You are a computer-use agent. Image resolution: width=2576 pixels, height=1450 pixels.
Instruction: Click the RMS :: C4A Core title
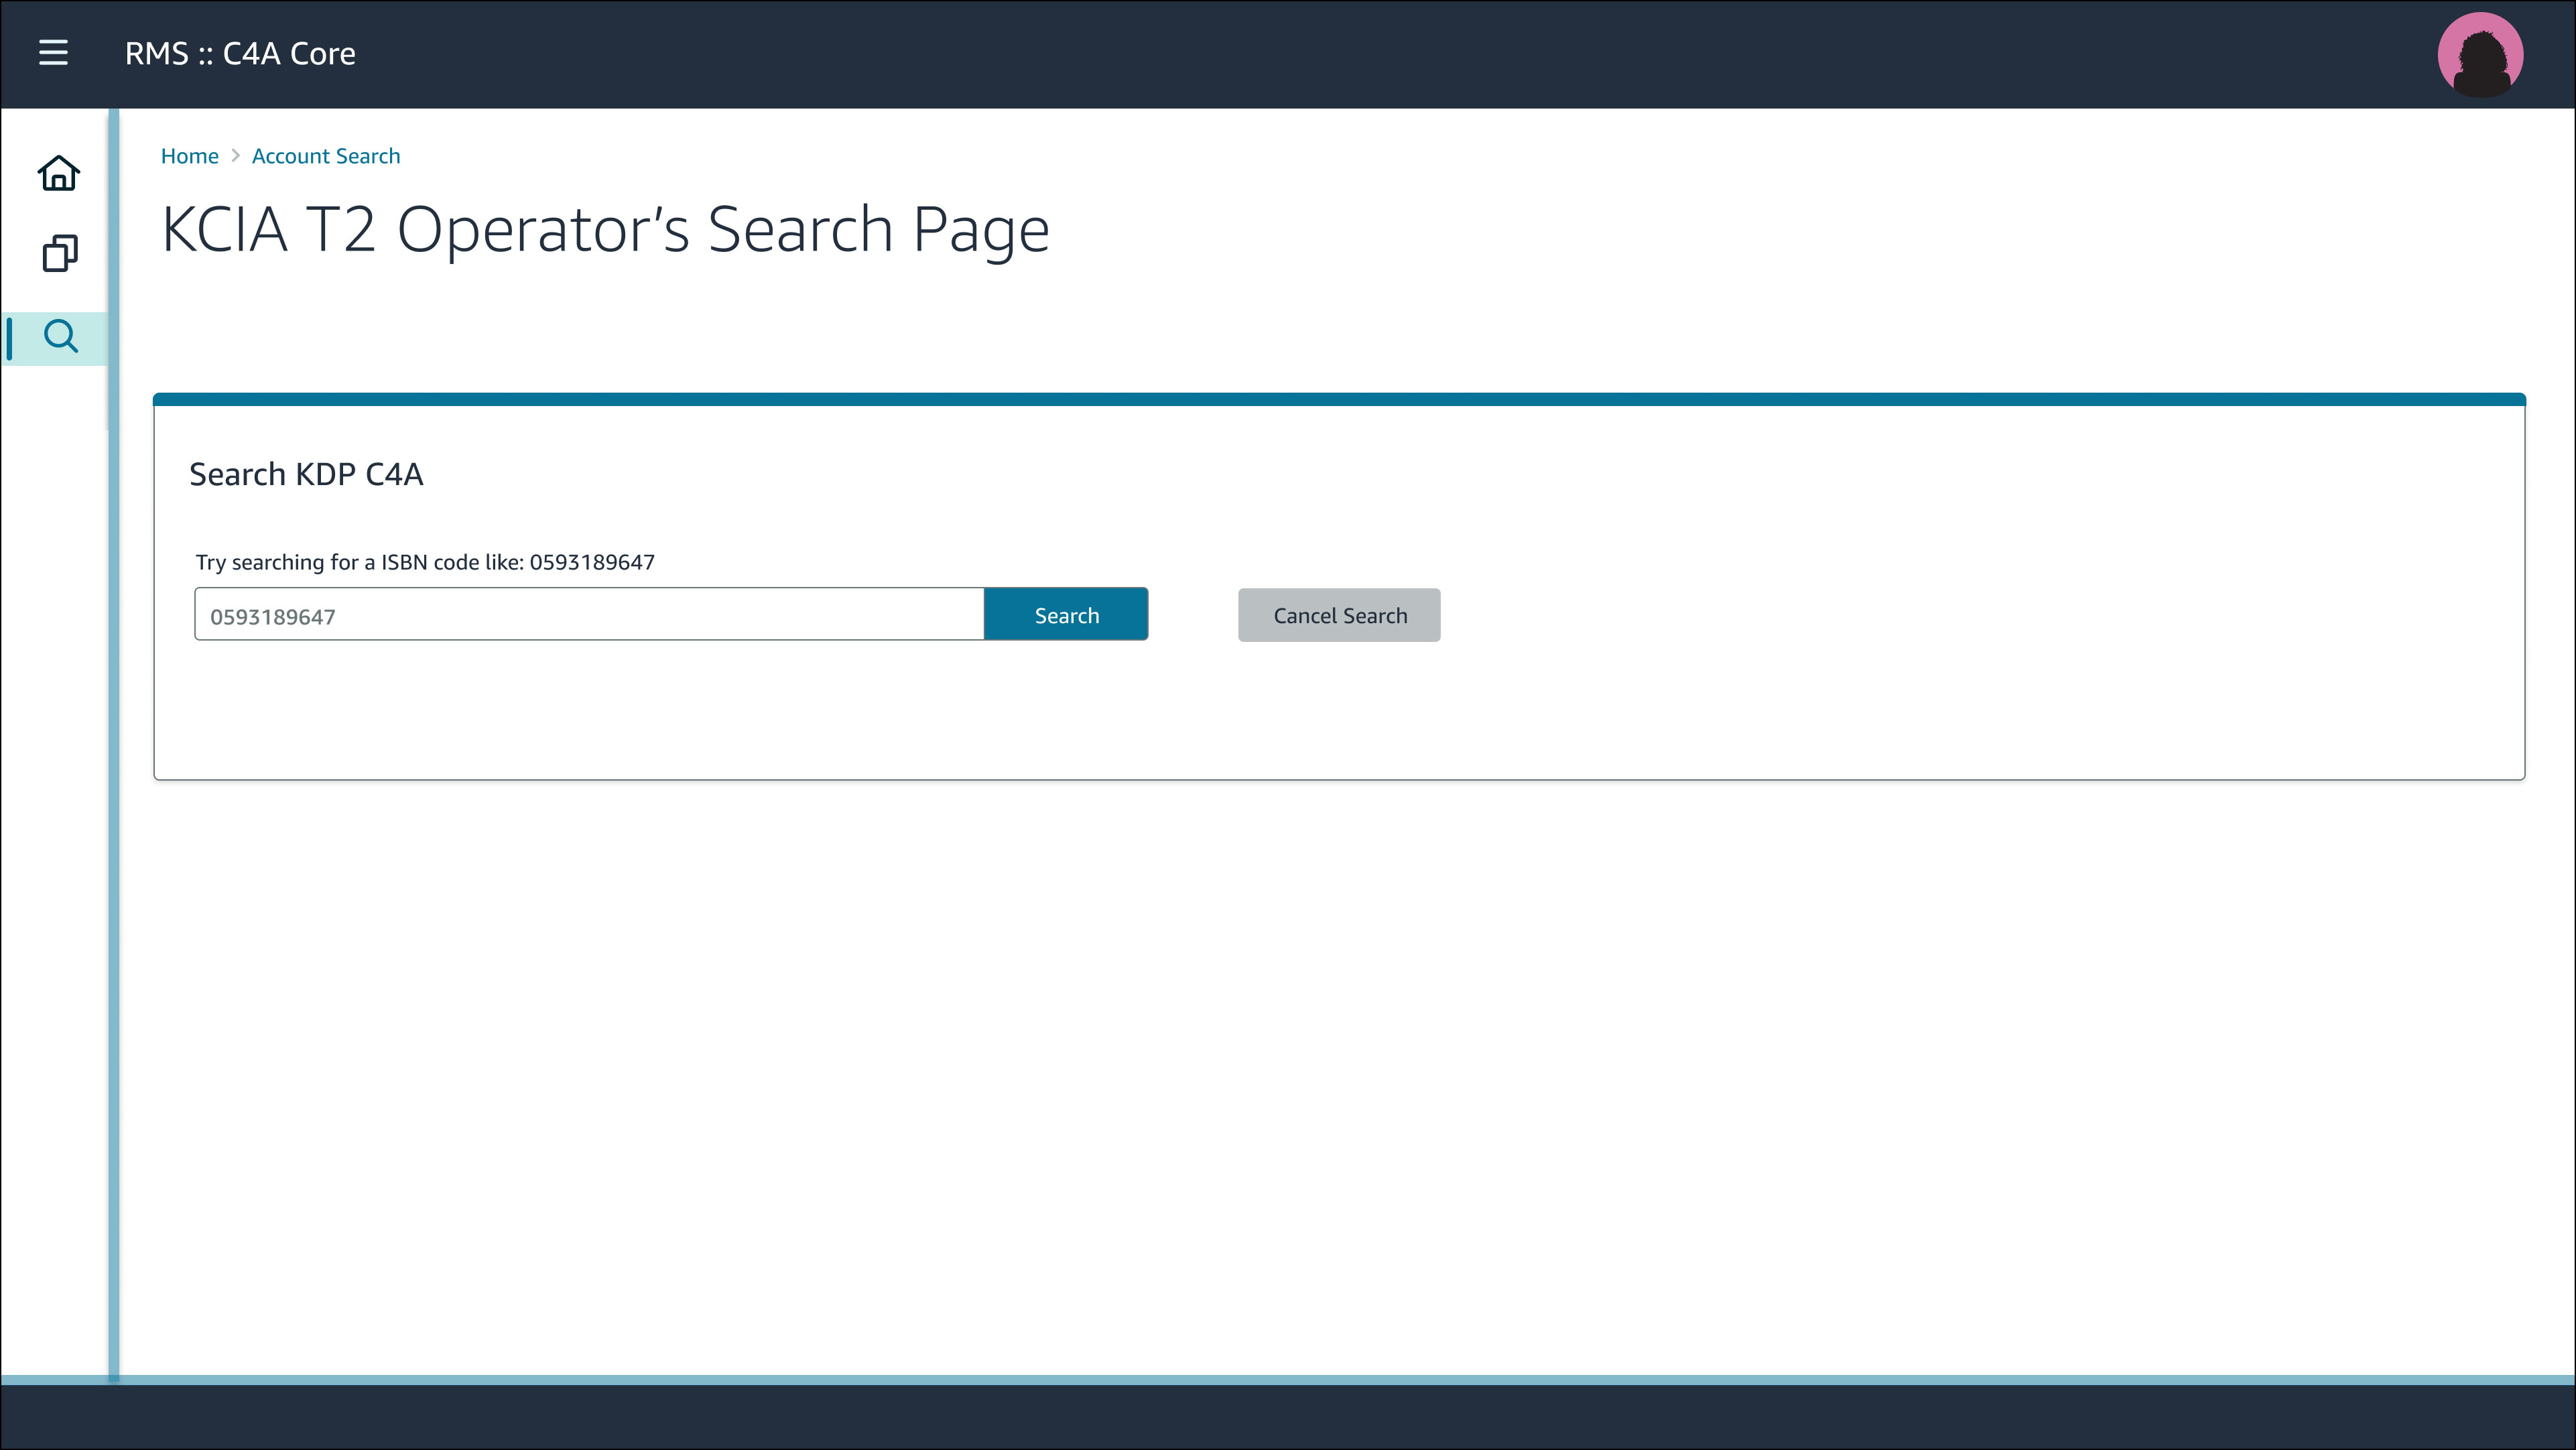point(240,53)
